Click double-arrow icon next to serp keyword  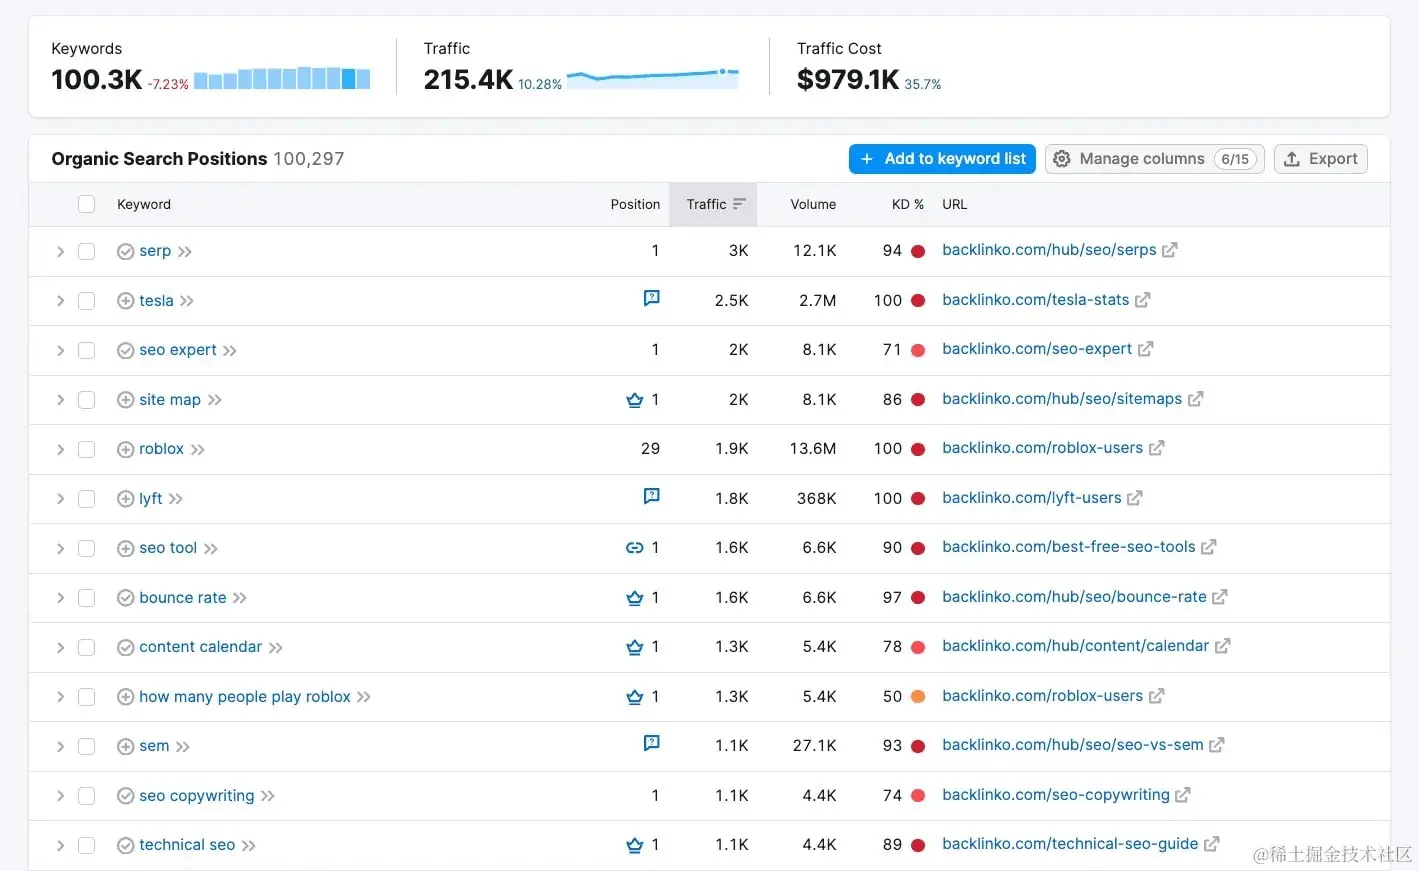click(x=185, y=252)
